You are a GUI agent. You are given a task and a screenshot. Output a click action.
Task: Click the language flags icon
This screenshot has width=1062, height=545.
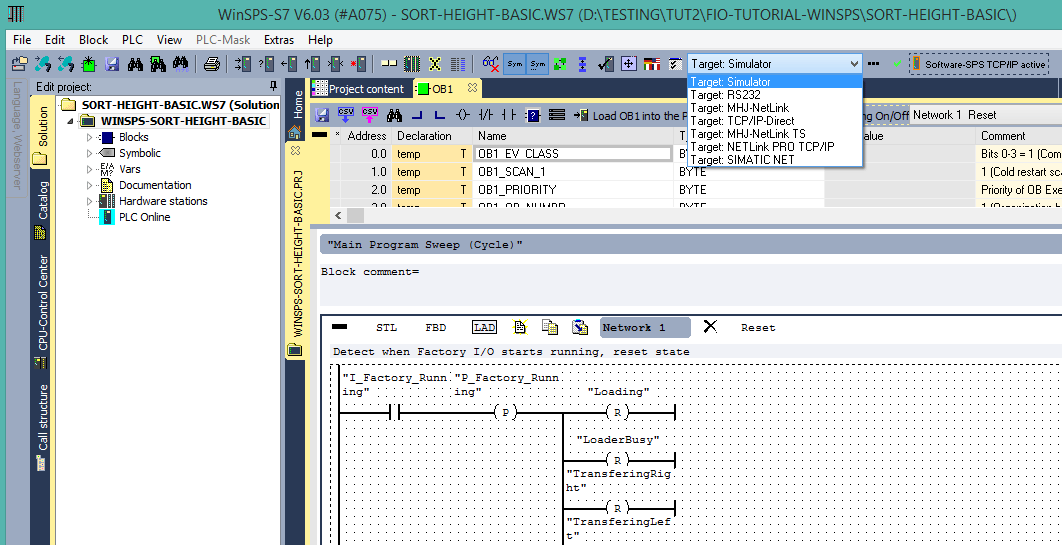pyautogui.click(x=652, y=64)
